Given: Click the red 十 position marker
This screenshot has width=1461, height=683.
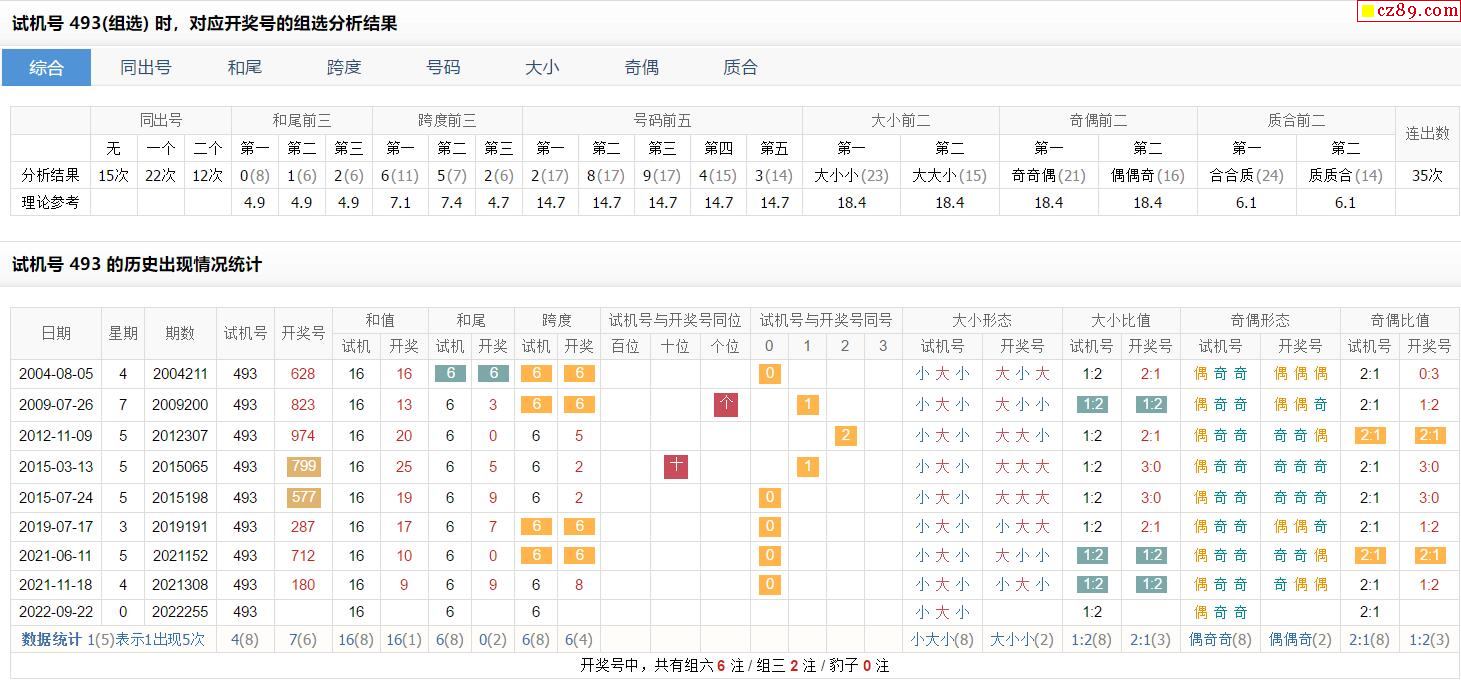Looking at the screenshot, I should [x=676, y=466].
